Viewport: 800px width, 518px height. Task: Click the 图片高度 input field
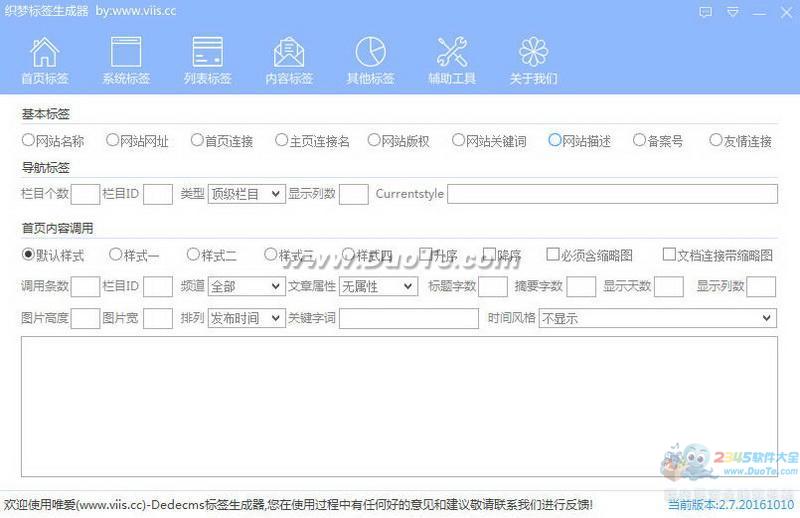pyautogui.click(x=85, y=318)
